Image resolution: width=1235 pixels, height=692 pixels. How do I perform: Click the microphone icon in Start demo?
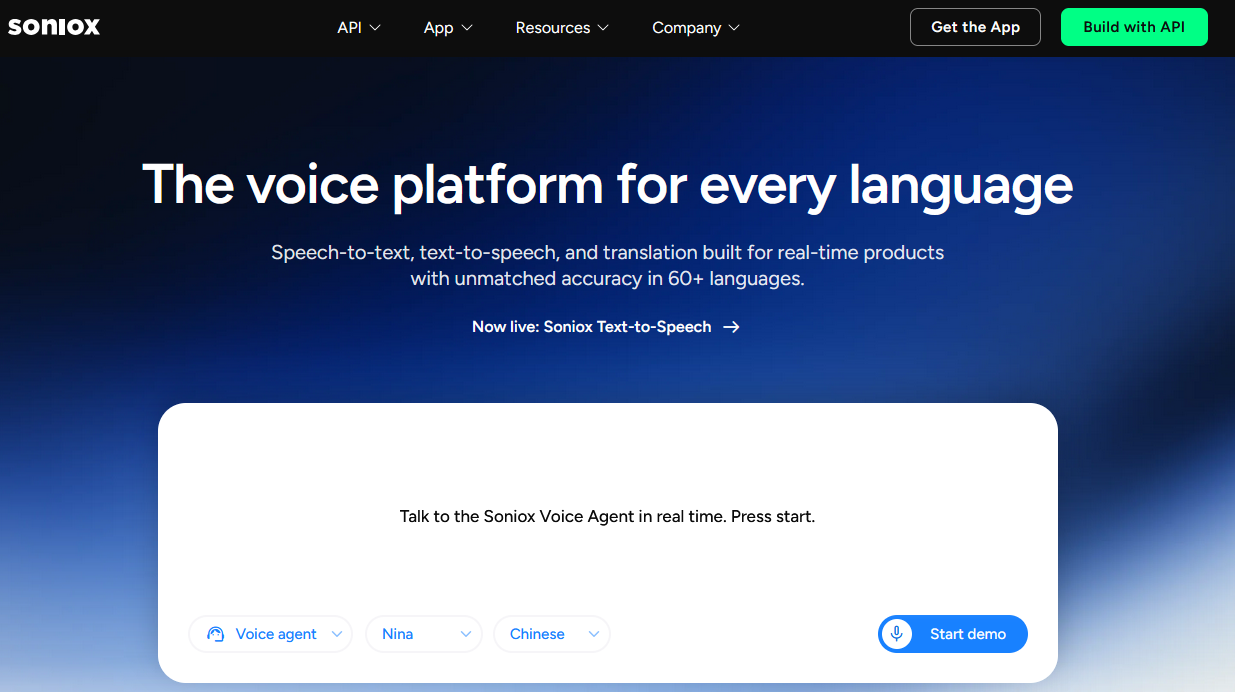[x=897, y=634]
